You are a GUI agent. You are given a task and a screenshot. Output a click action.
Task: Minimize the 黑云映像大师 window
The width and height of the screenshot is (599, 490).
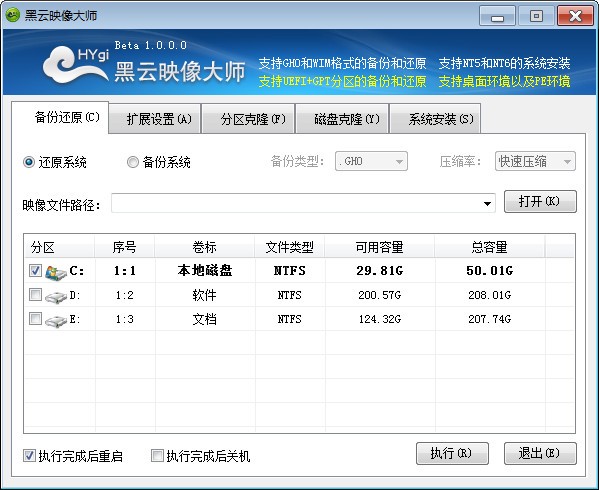coord(497,16)
